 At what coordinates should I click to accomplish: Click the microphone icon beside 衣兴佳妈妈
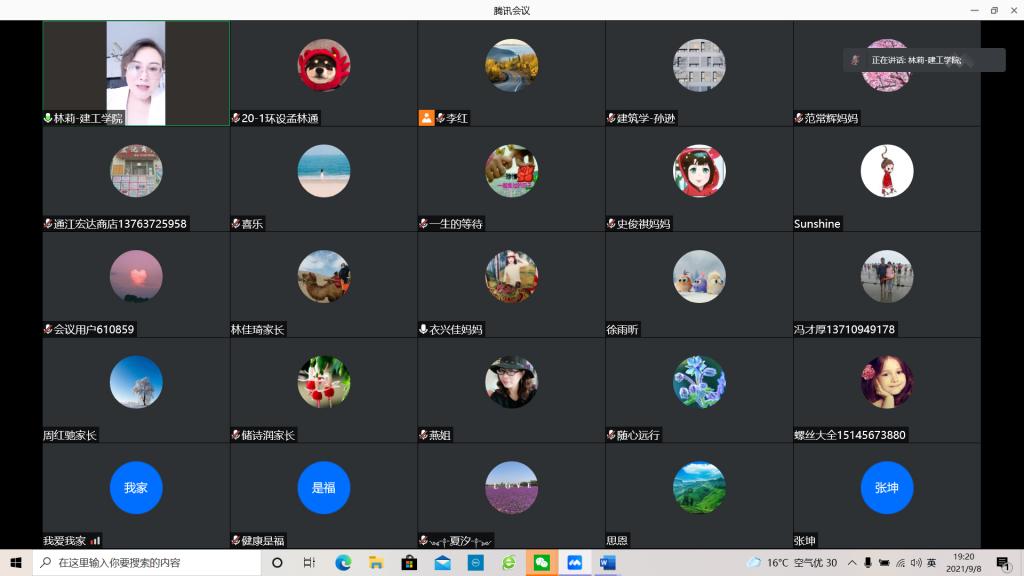point(423,329)
